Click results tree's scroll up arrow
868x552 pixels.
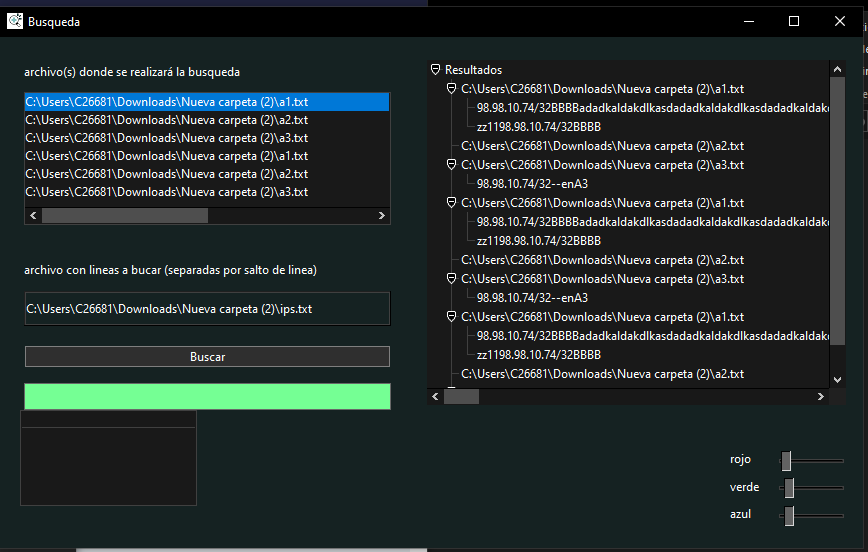837,69
